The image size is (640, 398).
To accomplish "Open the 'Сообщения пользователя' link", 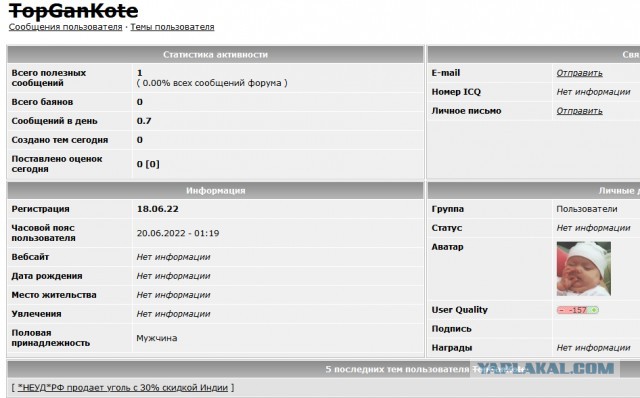I will [65, 27].
